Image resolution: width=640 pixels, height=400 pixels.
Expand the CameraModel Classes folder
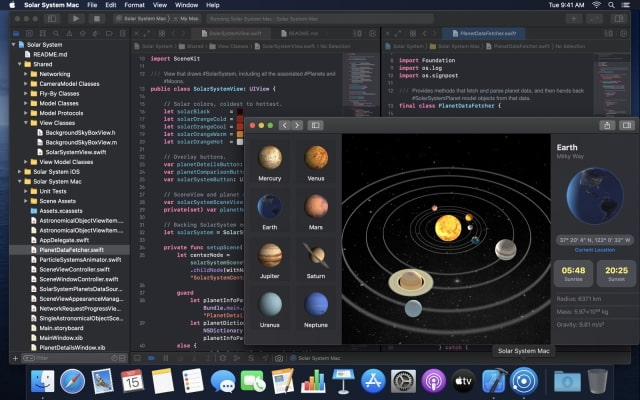26,84
